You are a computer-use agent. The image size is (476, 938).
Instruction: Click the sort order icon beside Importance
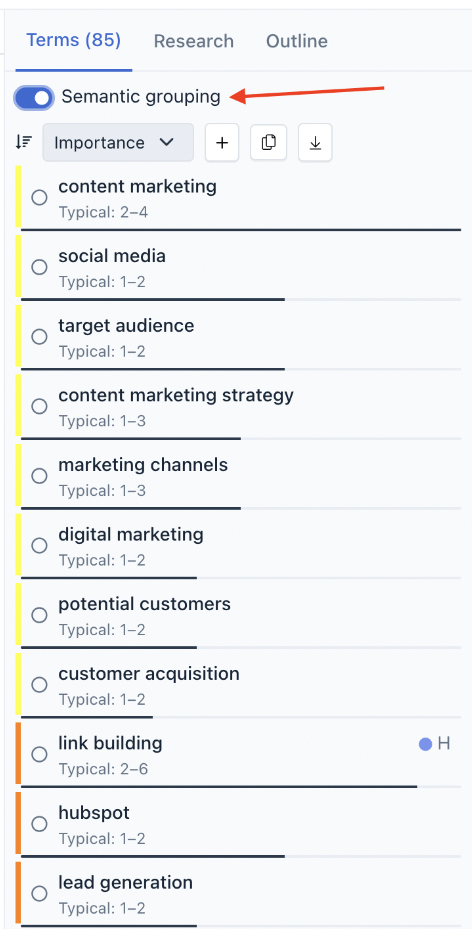[x=24, y=142]
